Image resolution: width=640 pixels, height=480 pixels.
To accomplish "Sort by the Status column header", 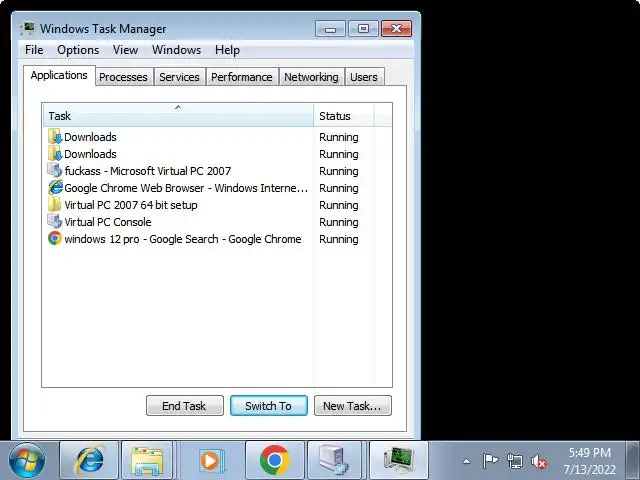I will 344,116.
